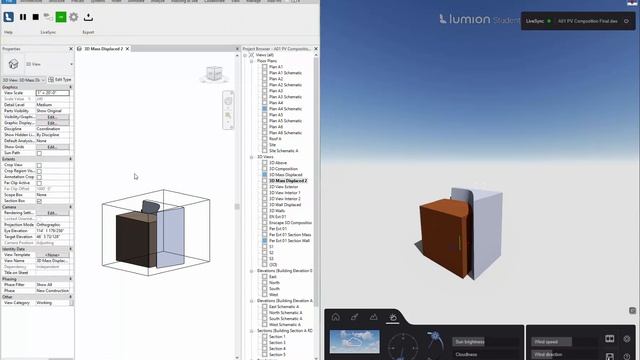Open the East elevation in Project Browser
The image size is (640, 360).
(273, 277)
